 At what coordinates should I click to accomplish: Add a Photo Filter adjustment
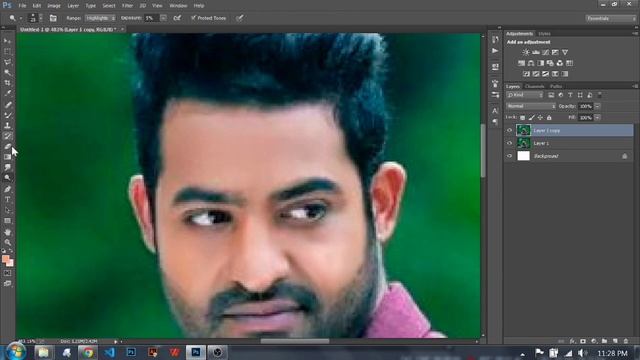[550, 63]
